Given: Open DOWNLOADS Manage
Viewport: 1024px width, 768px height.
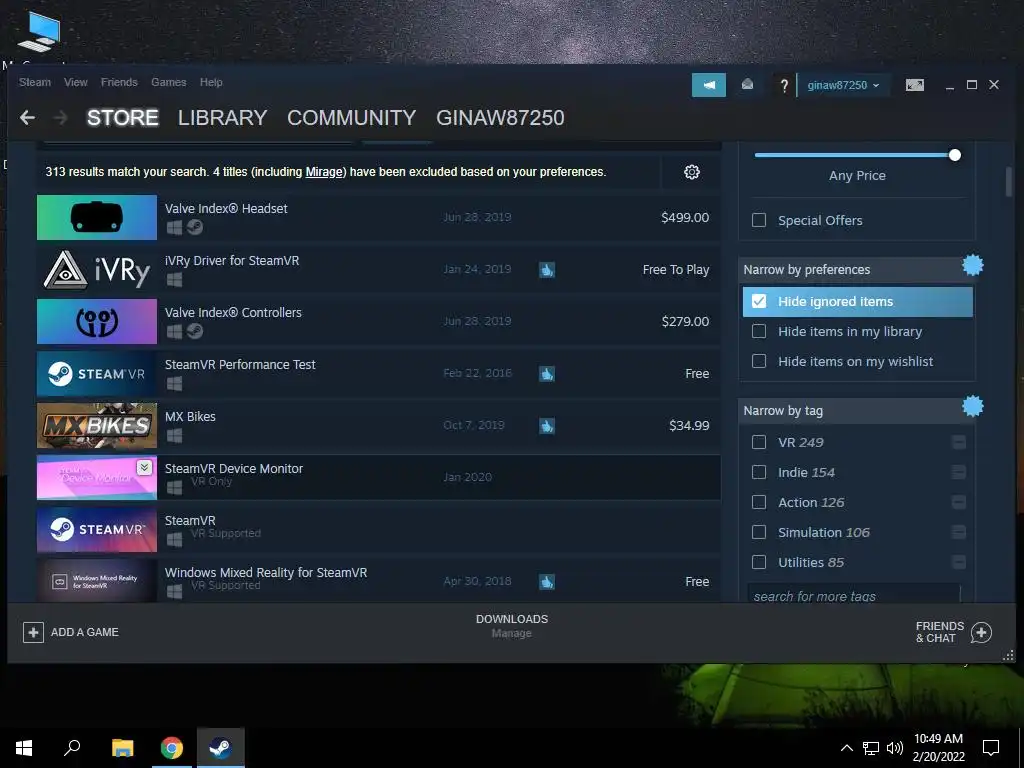Looking at the screenshot, I should pos(511,626).
